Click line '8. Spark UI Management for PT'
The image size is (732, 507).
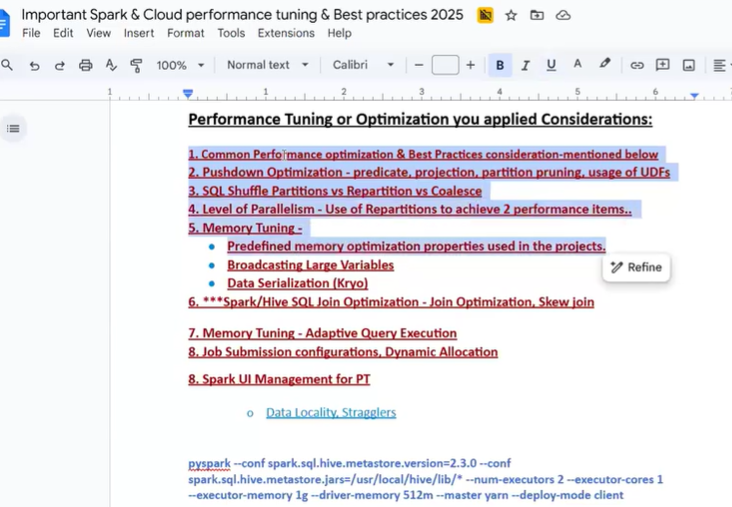(279, 379)
